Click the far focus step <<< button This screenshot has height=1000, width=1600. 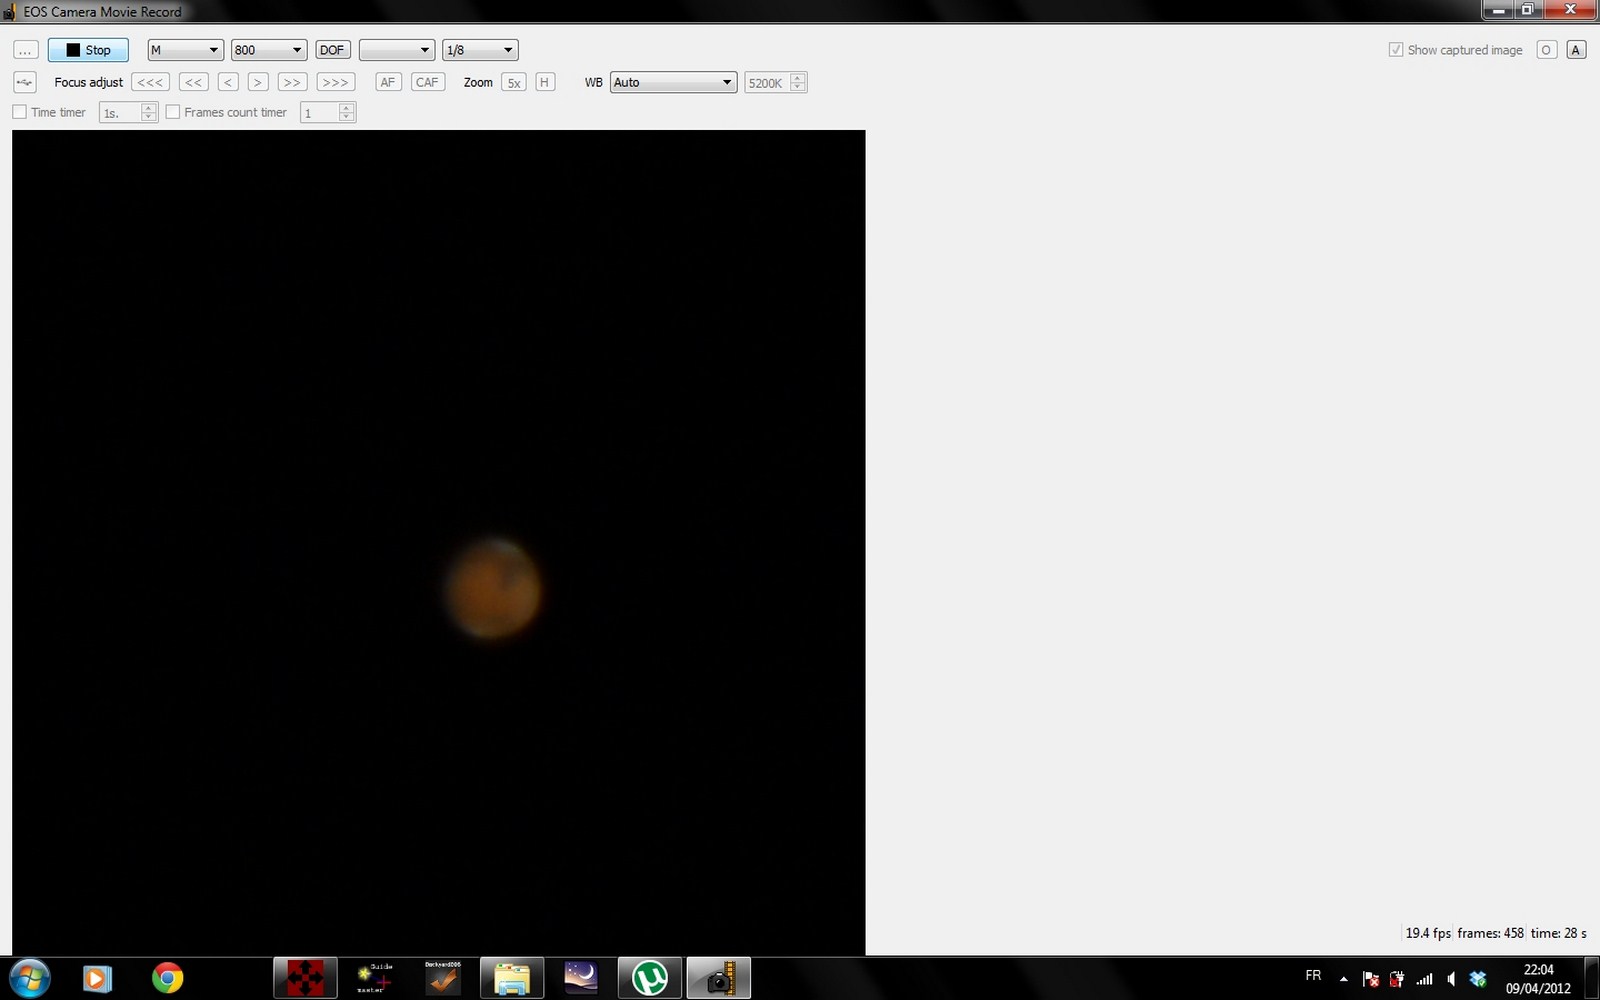click(150, 82)
